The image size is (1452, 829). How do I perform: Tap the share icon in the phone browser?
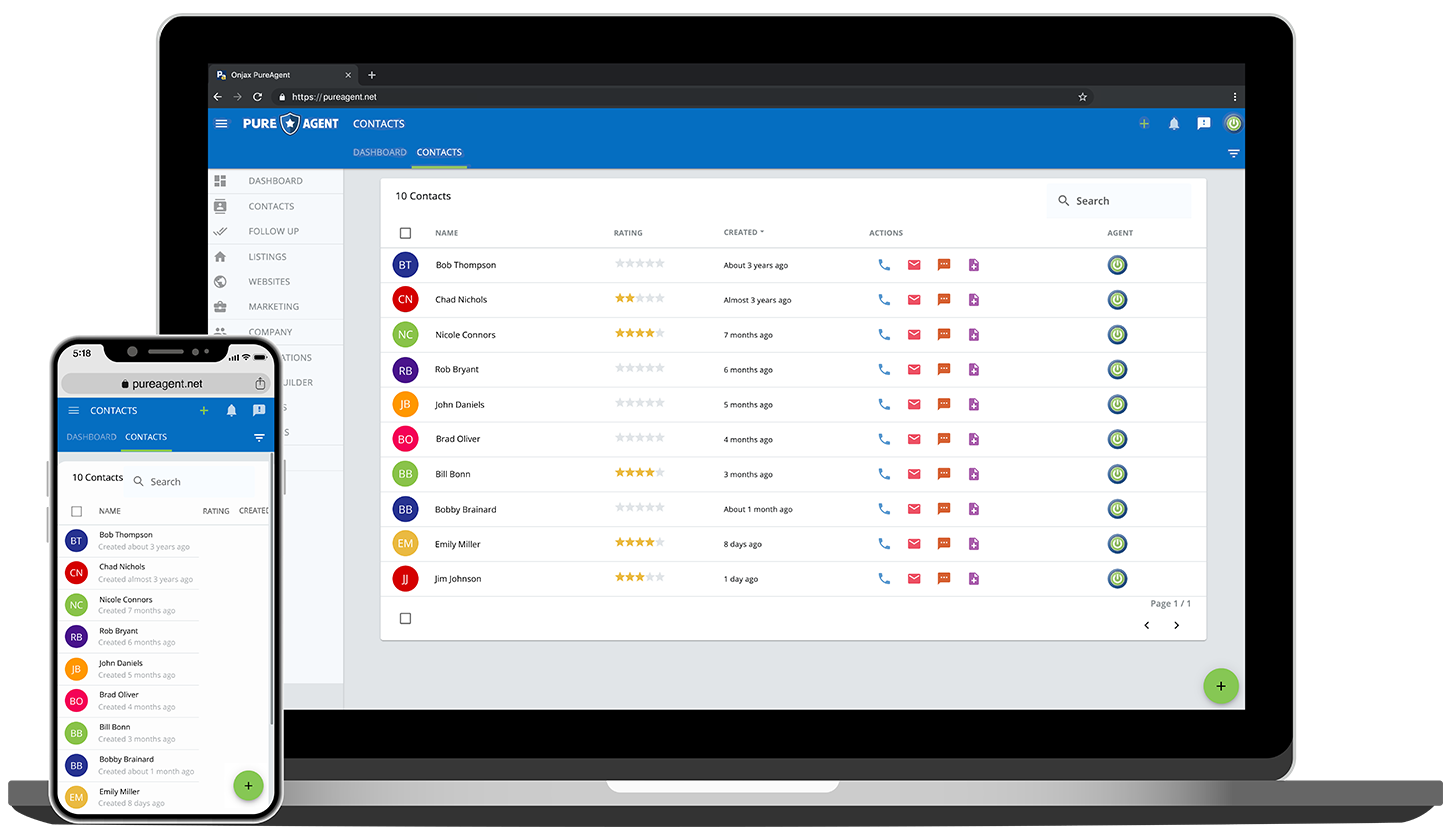click(x=260, y=383)
